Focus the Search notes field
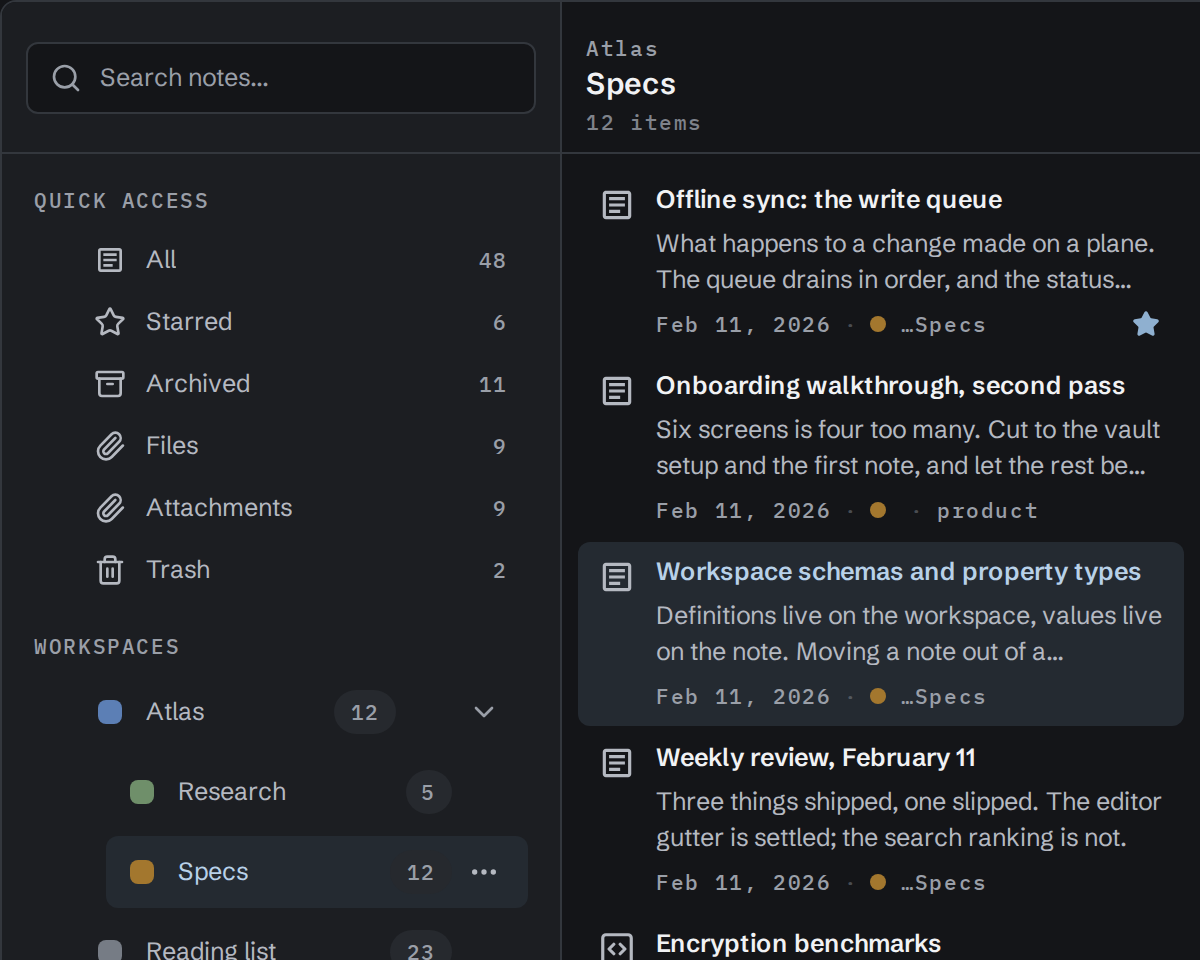 point(281,78)
